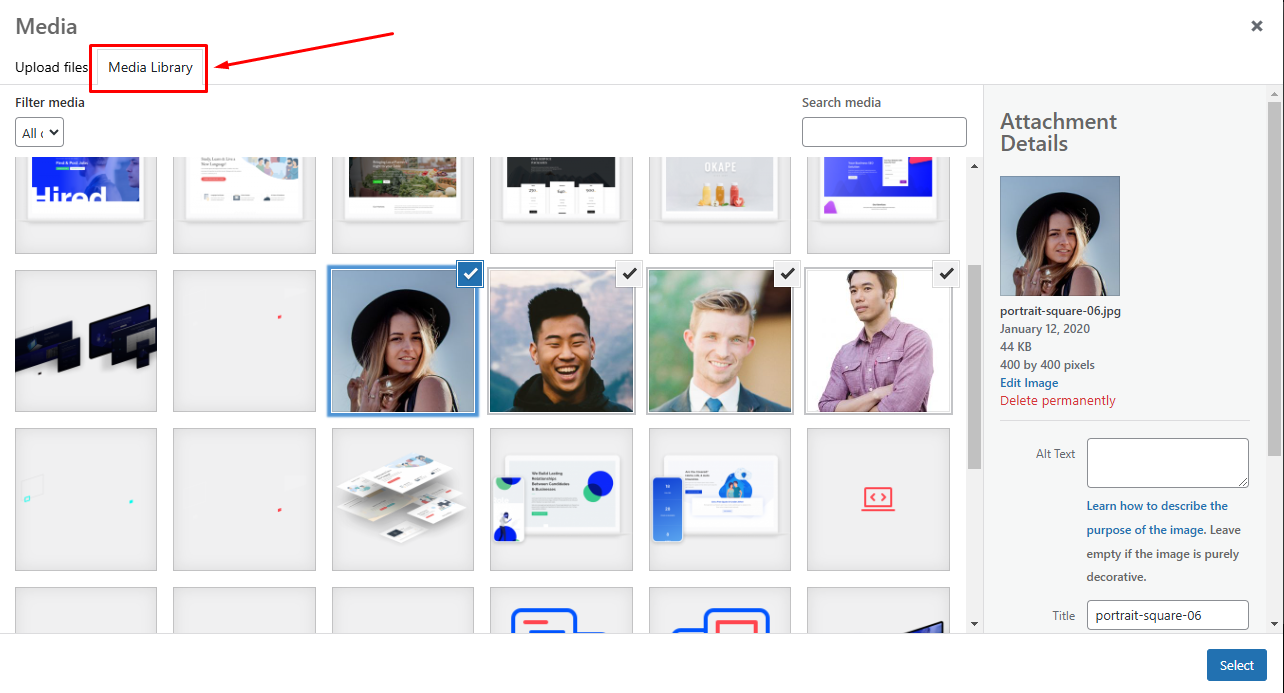The width and height of the screenshot is (1284, 693).
Task: Click the Edit Image link
Action: coord(1029,383)
